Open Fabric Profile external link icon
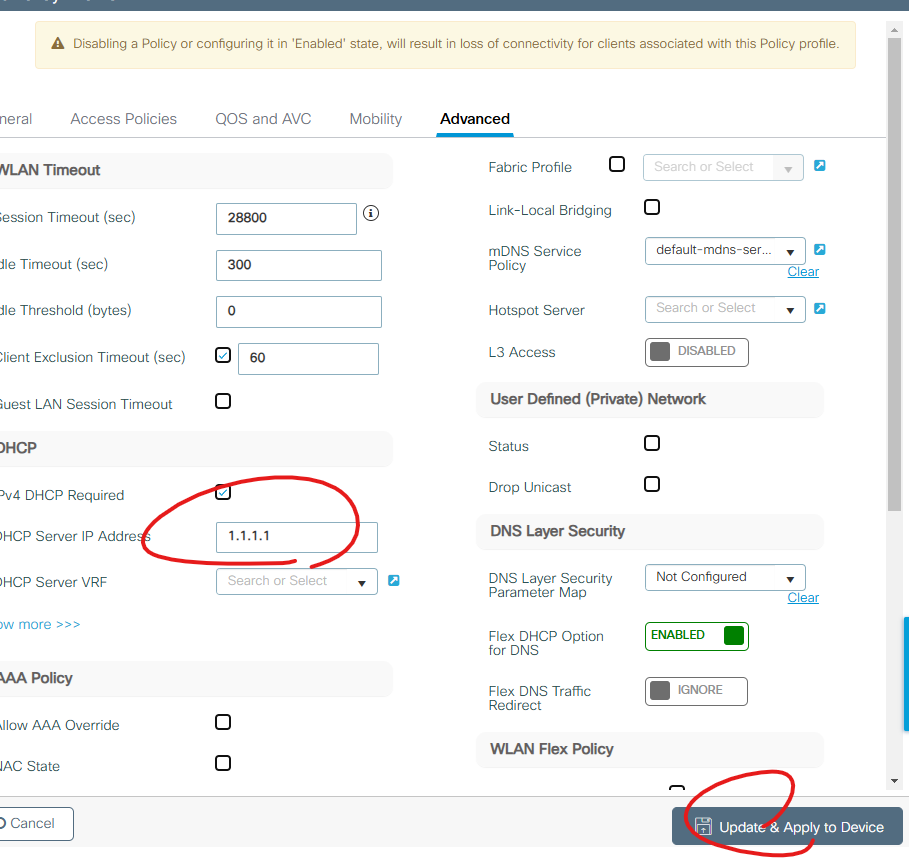909x859 pixels. (819, 166)
